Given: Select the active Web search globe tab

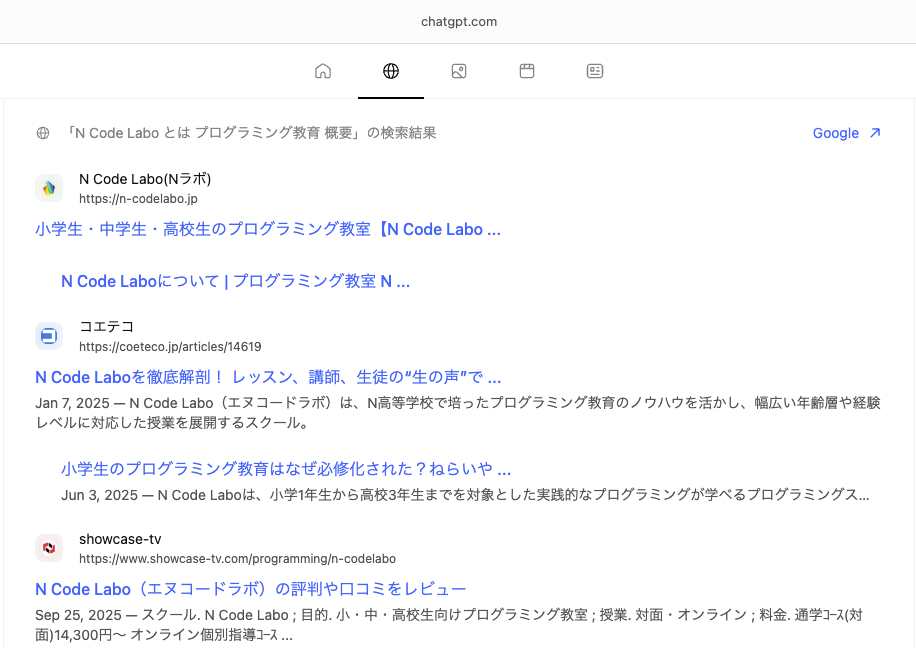Looking at the screenshot, I should click(390, 71).
